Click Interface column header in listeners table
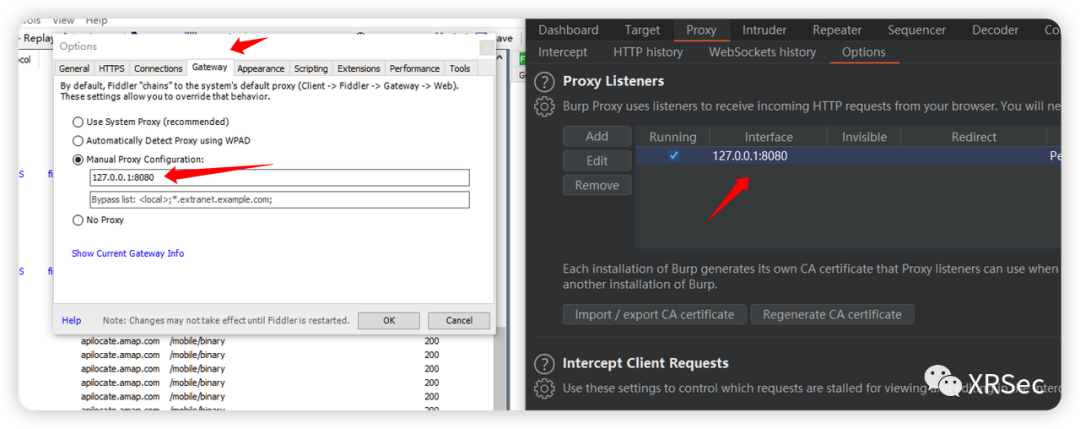This screenshot has width=1080, height=429. coord(769,137)
